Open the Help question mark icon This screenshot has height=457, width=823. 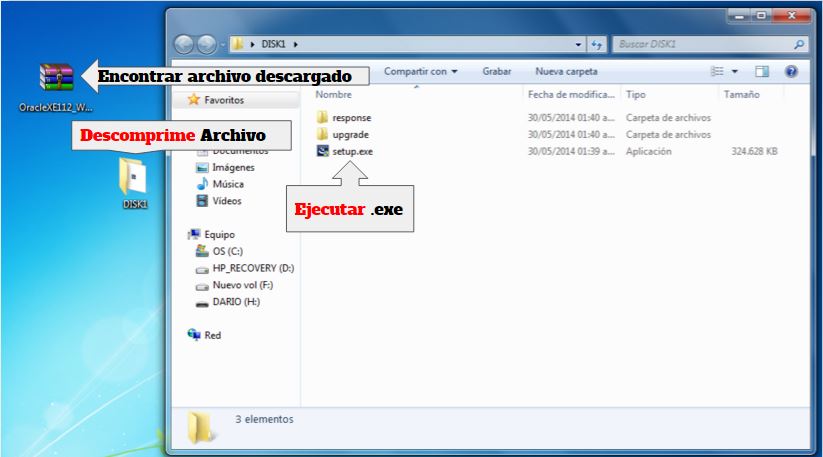click(x=791, y=72)
